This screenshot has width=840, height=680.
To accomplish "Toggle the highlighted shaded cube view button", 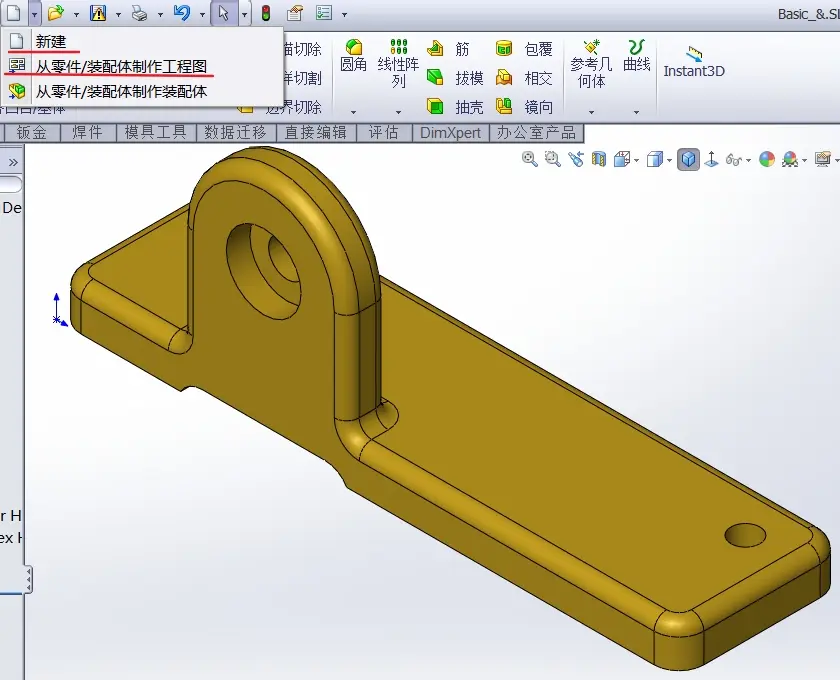I will [x=688, y=159].
